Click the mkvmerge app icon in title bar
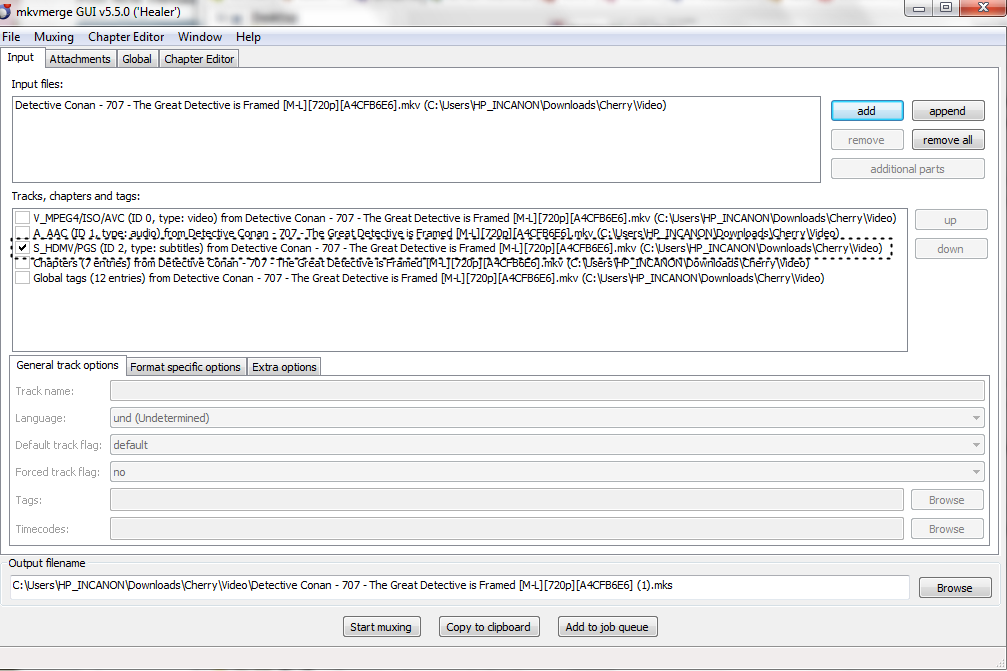The image size is (1007, 671). [x=4, y=11]
